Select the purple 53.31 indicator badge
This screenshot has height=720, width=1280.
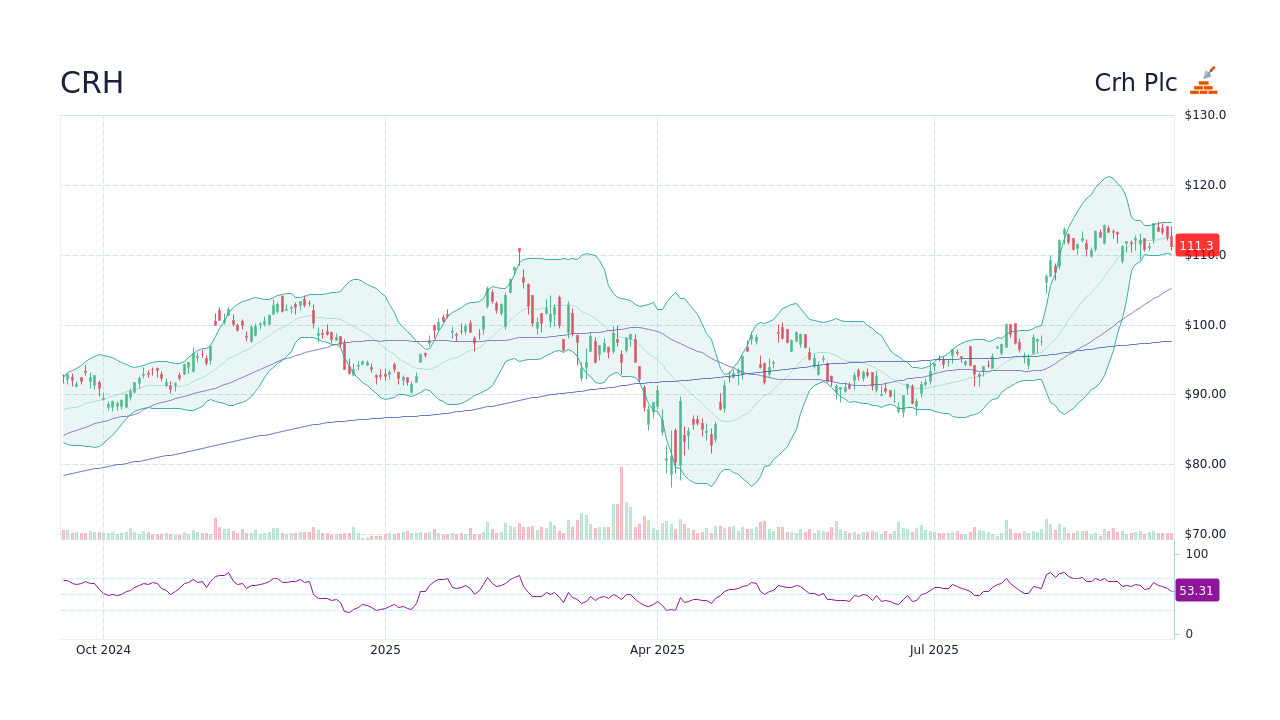pyautogui.click(x=1196, y=590)
